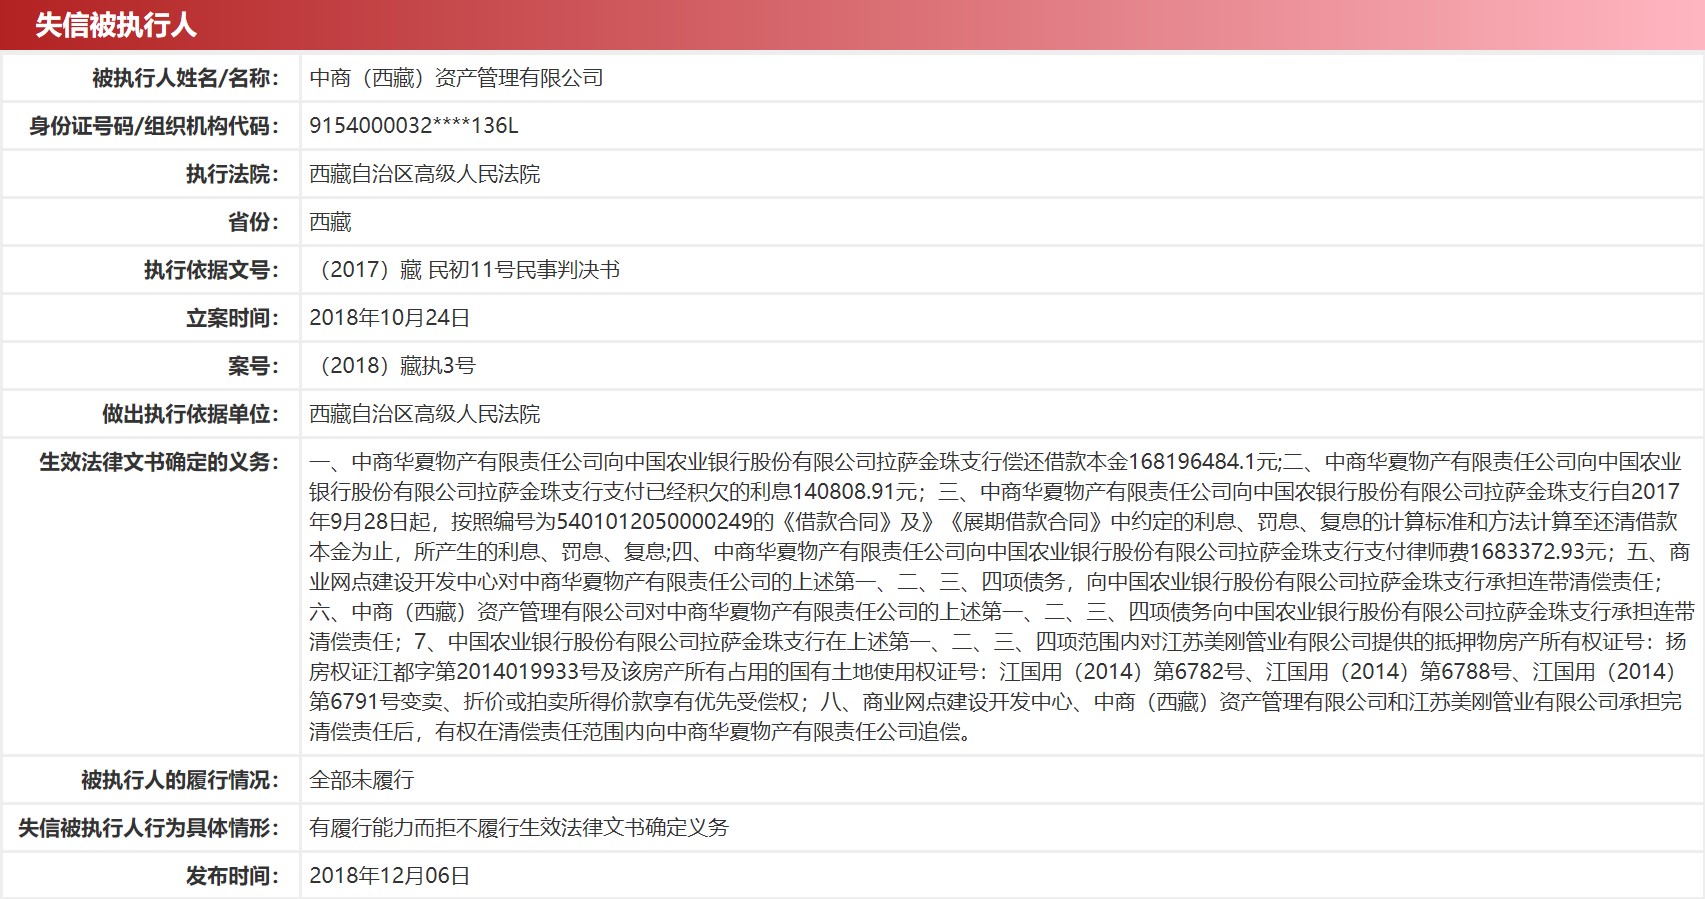Screen dimensions: 1705x899
Task: Click the 失信被执行人 header title
Action: 116,25
